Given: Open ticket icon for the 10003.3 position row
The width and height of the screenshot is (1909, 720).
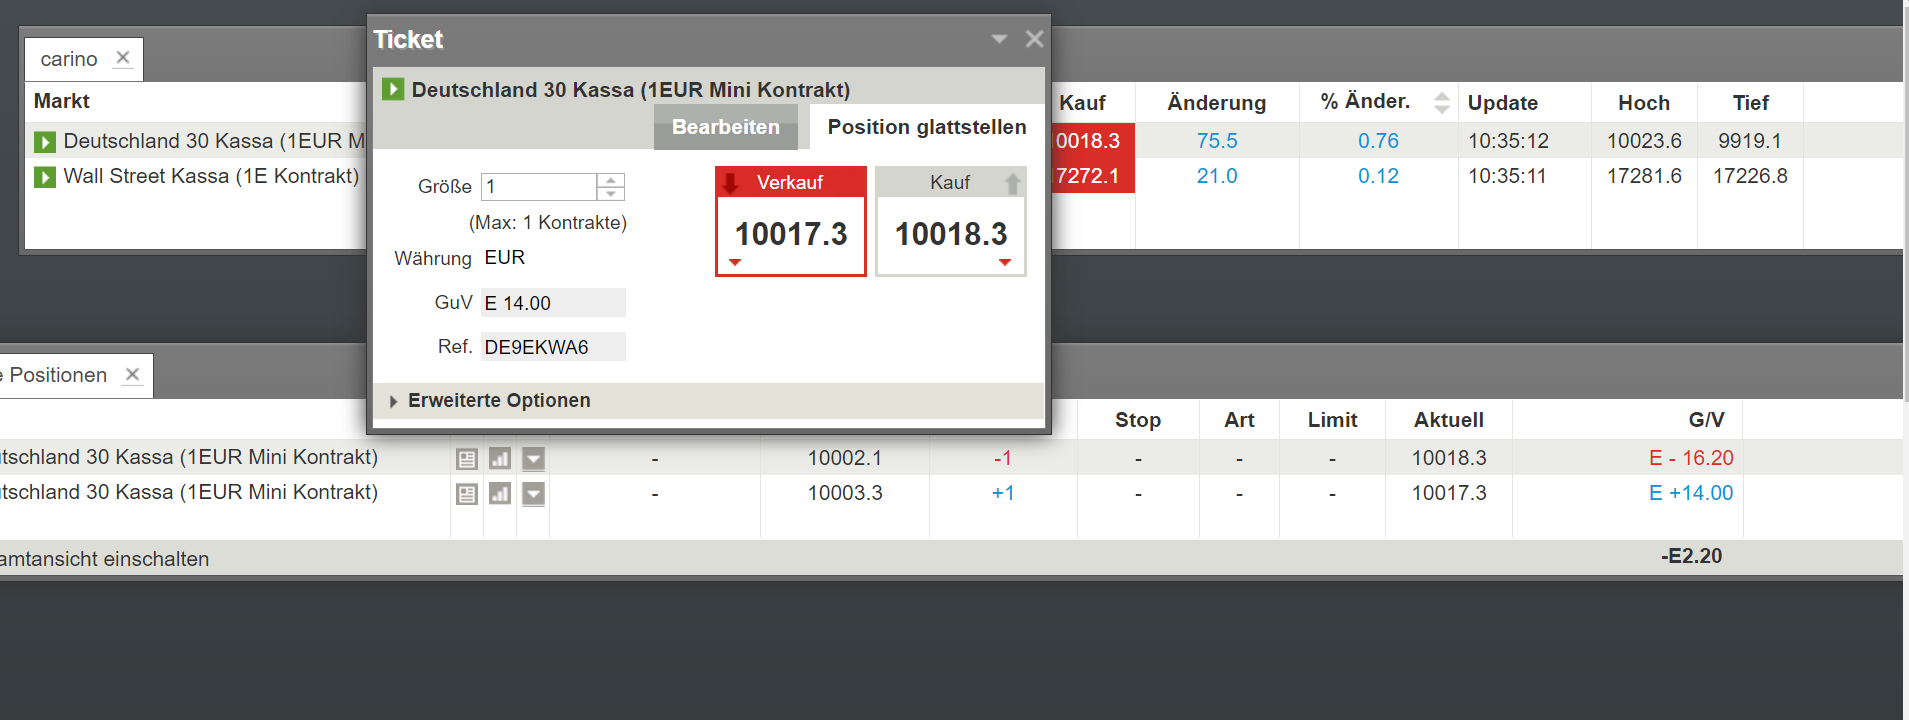Looking at the screenshot, I should click(467, 494).
